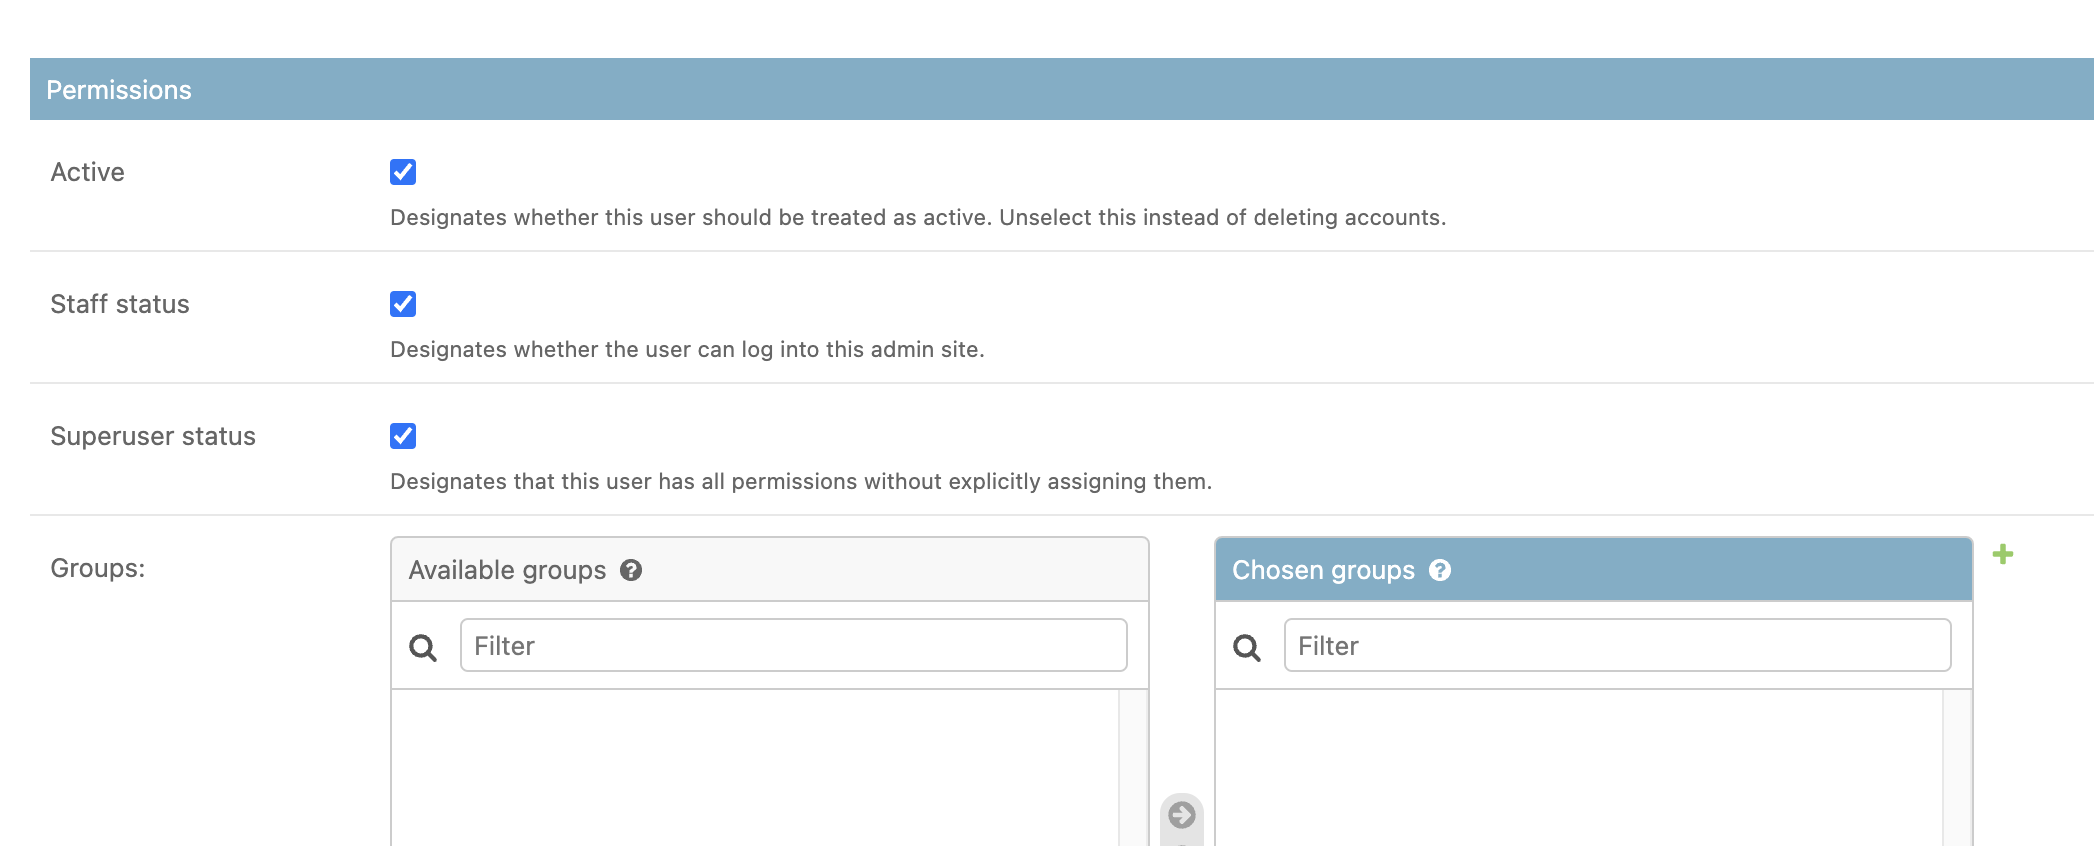The height and width of the screenshot is (846, 2094).
Task: Toggle the Superuser status checkbox
Action: point(403,436)
